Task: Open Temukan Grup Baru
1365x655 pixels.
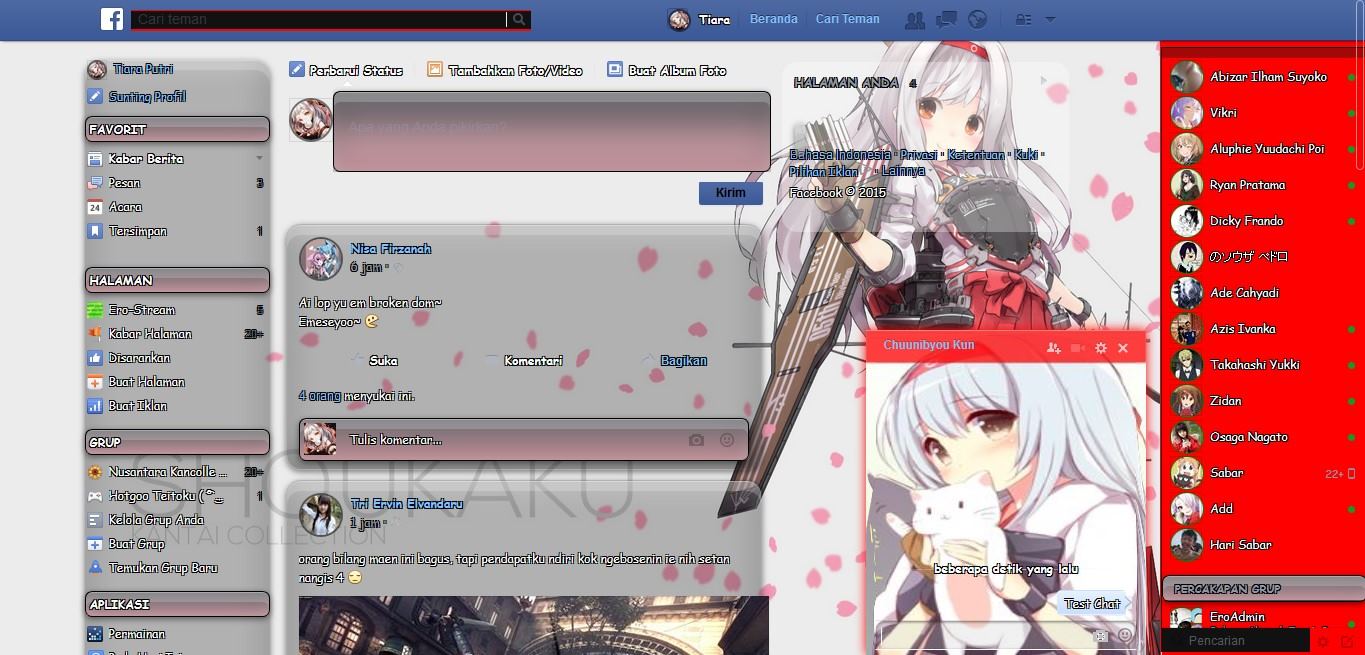Action: pos(163,568)
